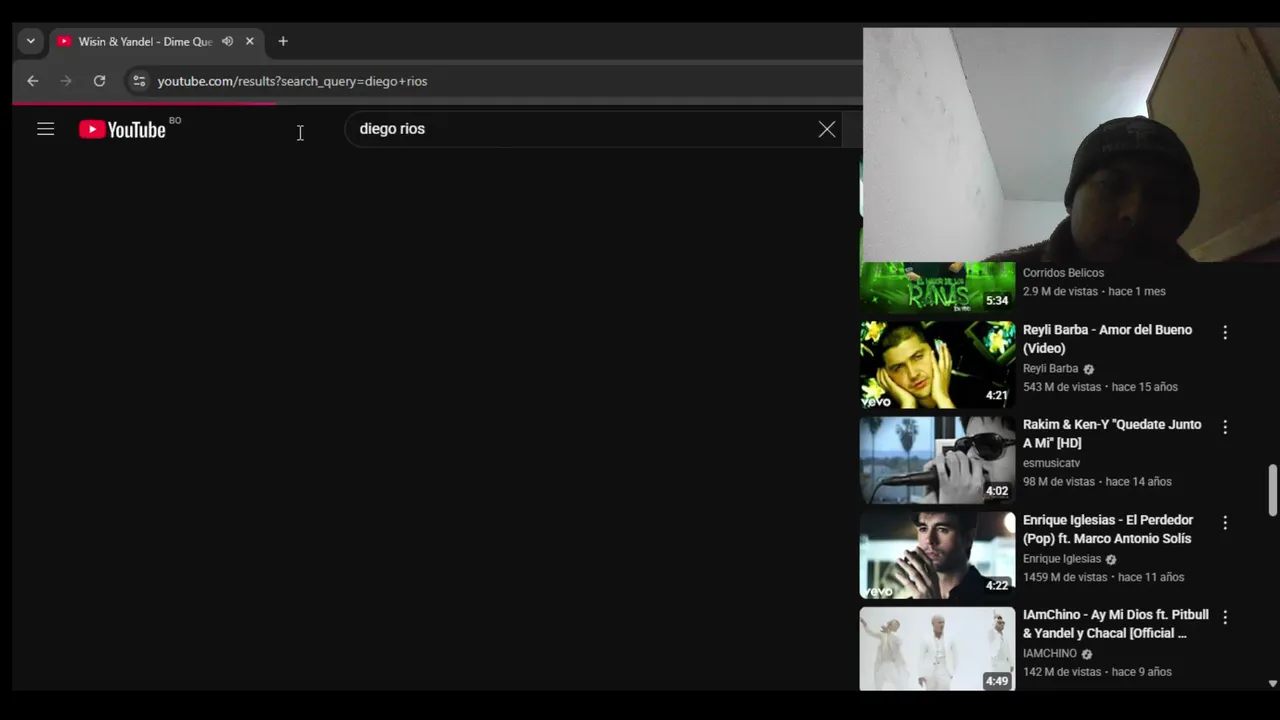Screen dimensions: 1280x720
Task: Open 'Ay Mi Dios ft. Pitbull' title
Action: click(1116, 624)
